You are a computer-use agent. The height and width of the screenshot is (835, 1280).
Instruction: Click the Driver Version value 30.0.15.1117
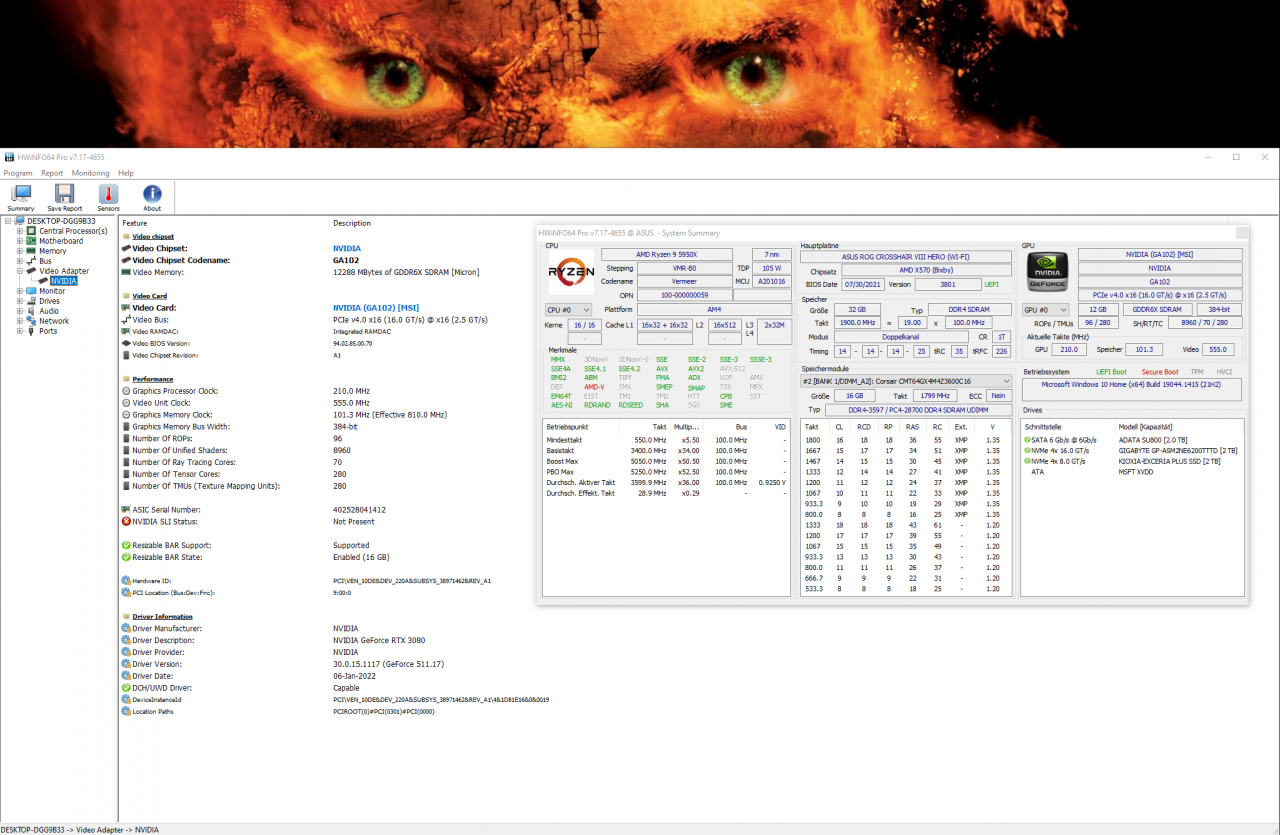tap(389, 664)
